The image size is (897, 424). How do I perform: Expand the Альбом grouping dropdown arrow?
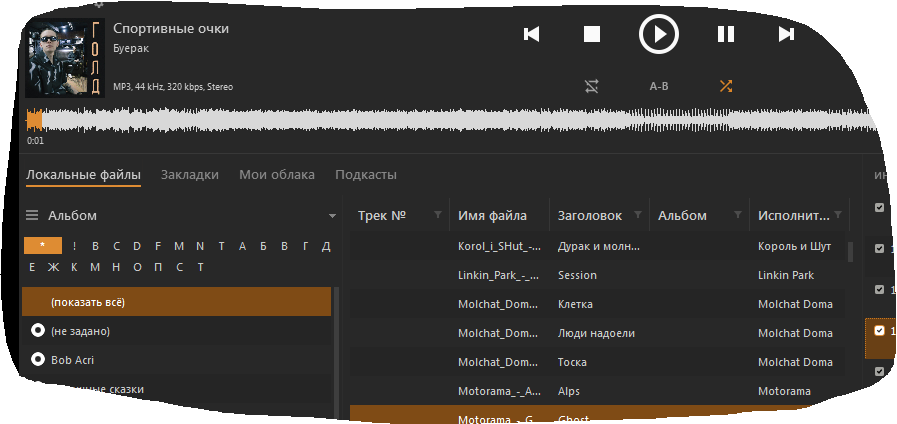tap(332, 216)
